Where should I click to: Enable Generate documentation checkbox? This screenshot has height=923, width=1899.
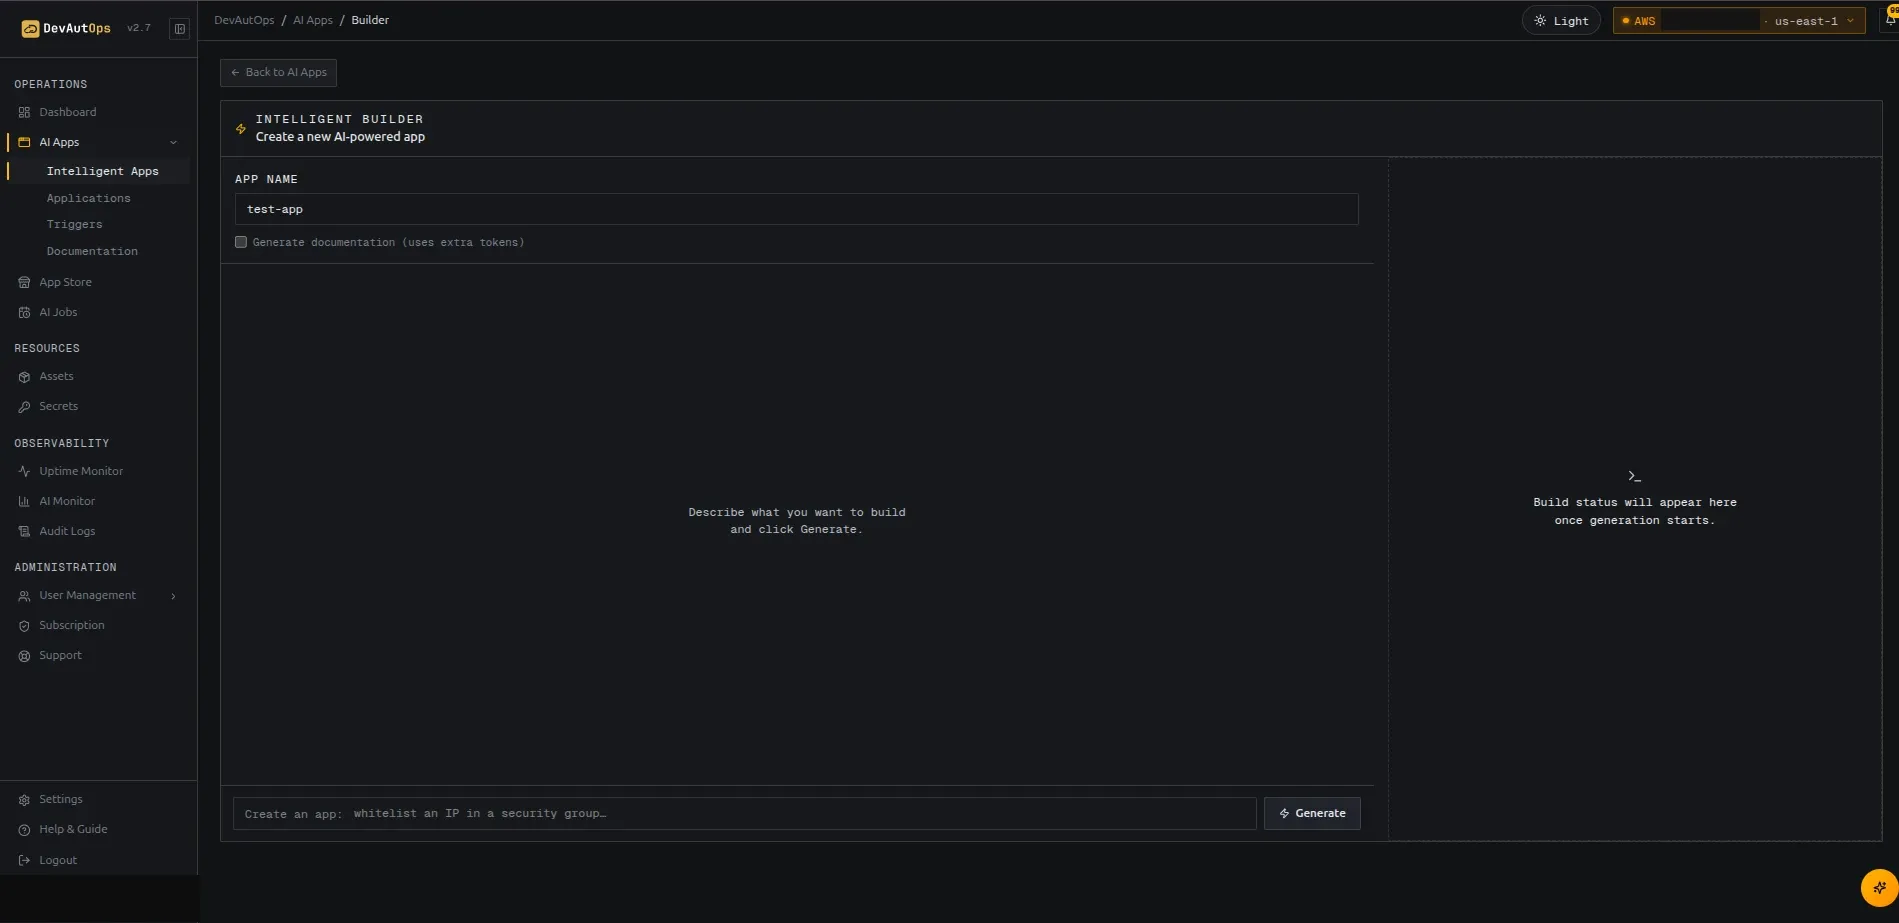241,242
